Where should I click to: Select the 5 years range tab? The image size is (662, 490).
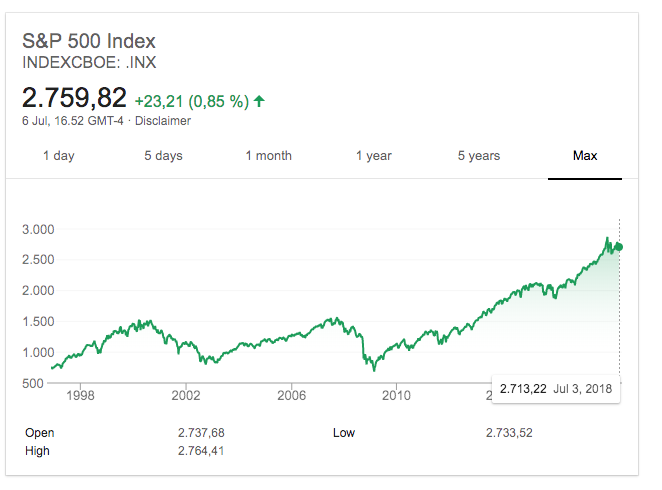pyautogui.click(x=479, y=156)
